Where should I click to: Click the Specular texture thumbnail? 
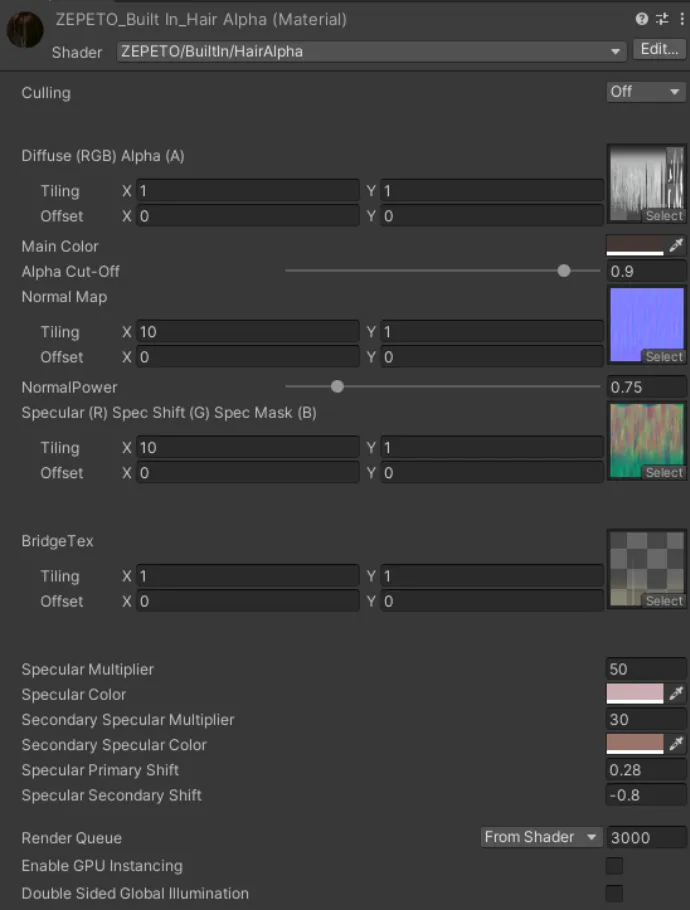(x=646, y=438)
